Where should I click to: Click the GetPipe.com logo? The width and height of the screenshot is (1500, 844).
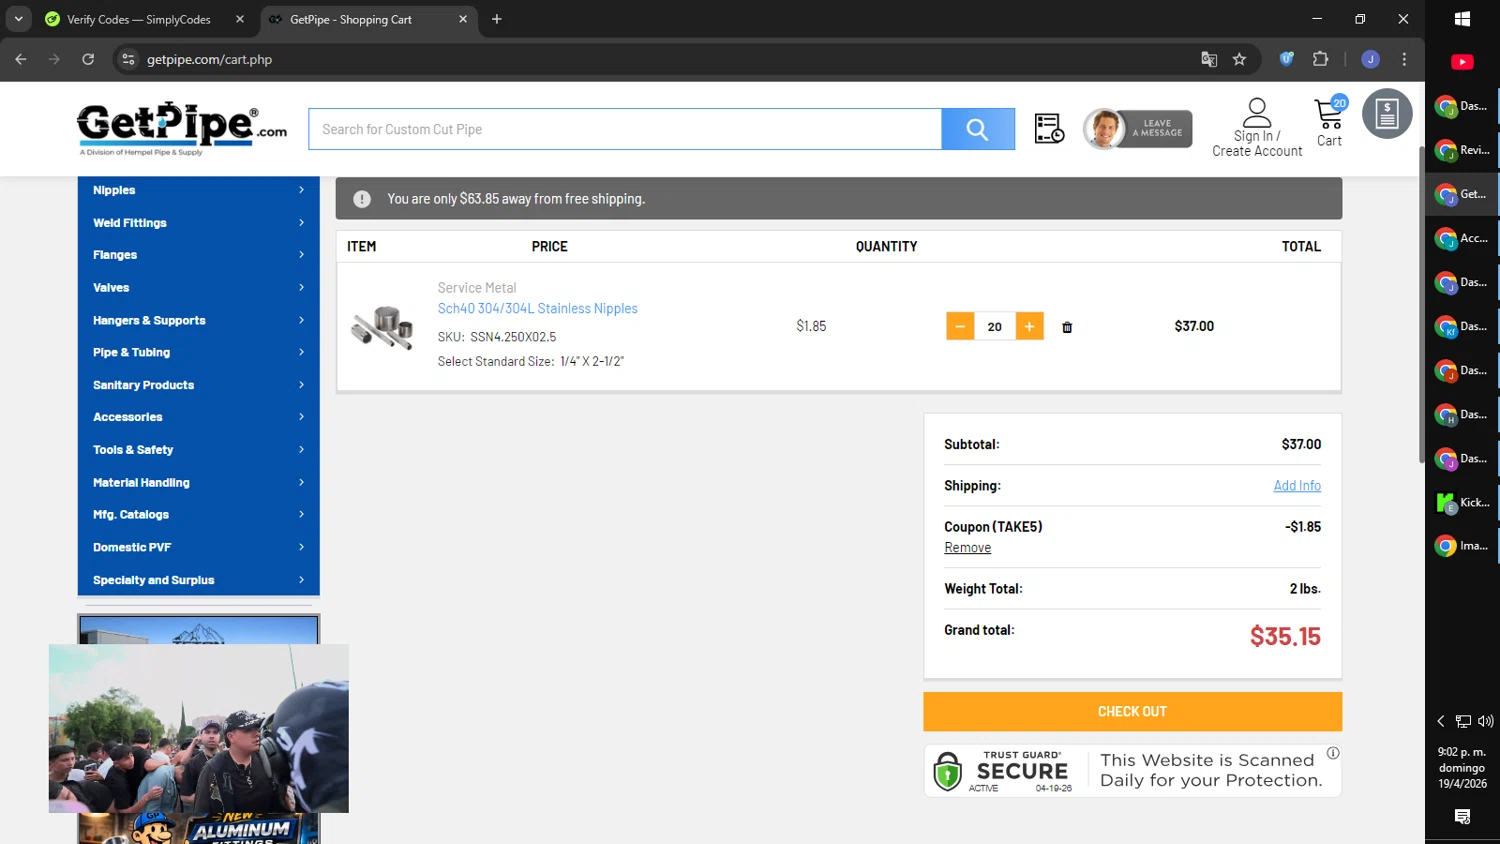pos(182,129)
